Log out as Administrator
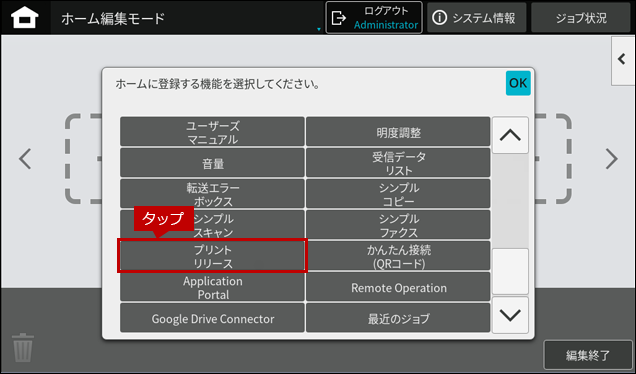636x374 pixels. pos(374,17)
